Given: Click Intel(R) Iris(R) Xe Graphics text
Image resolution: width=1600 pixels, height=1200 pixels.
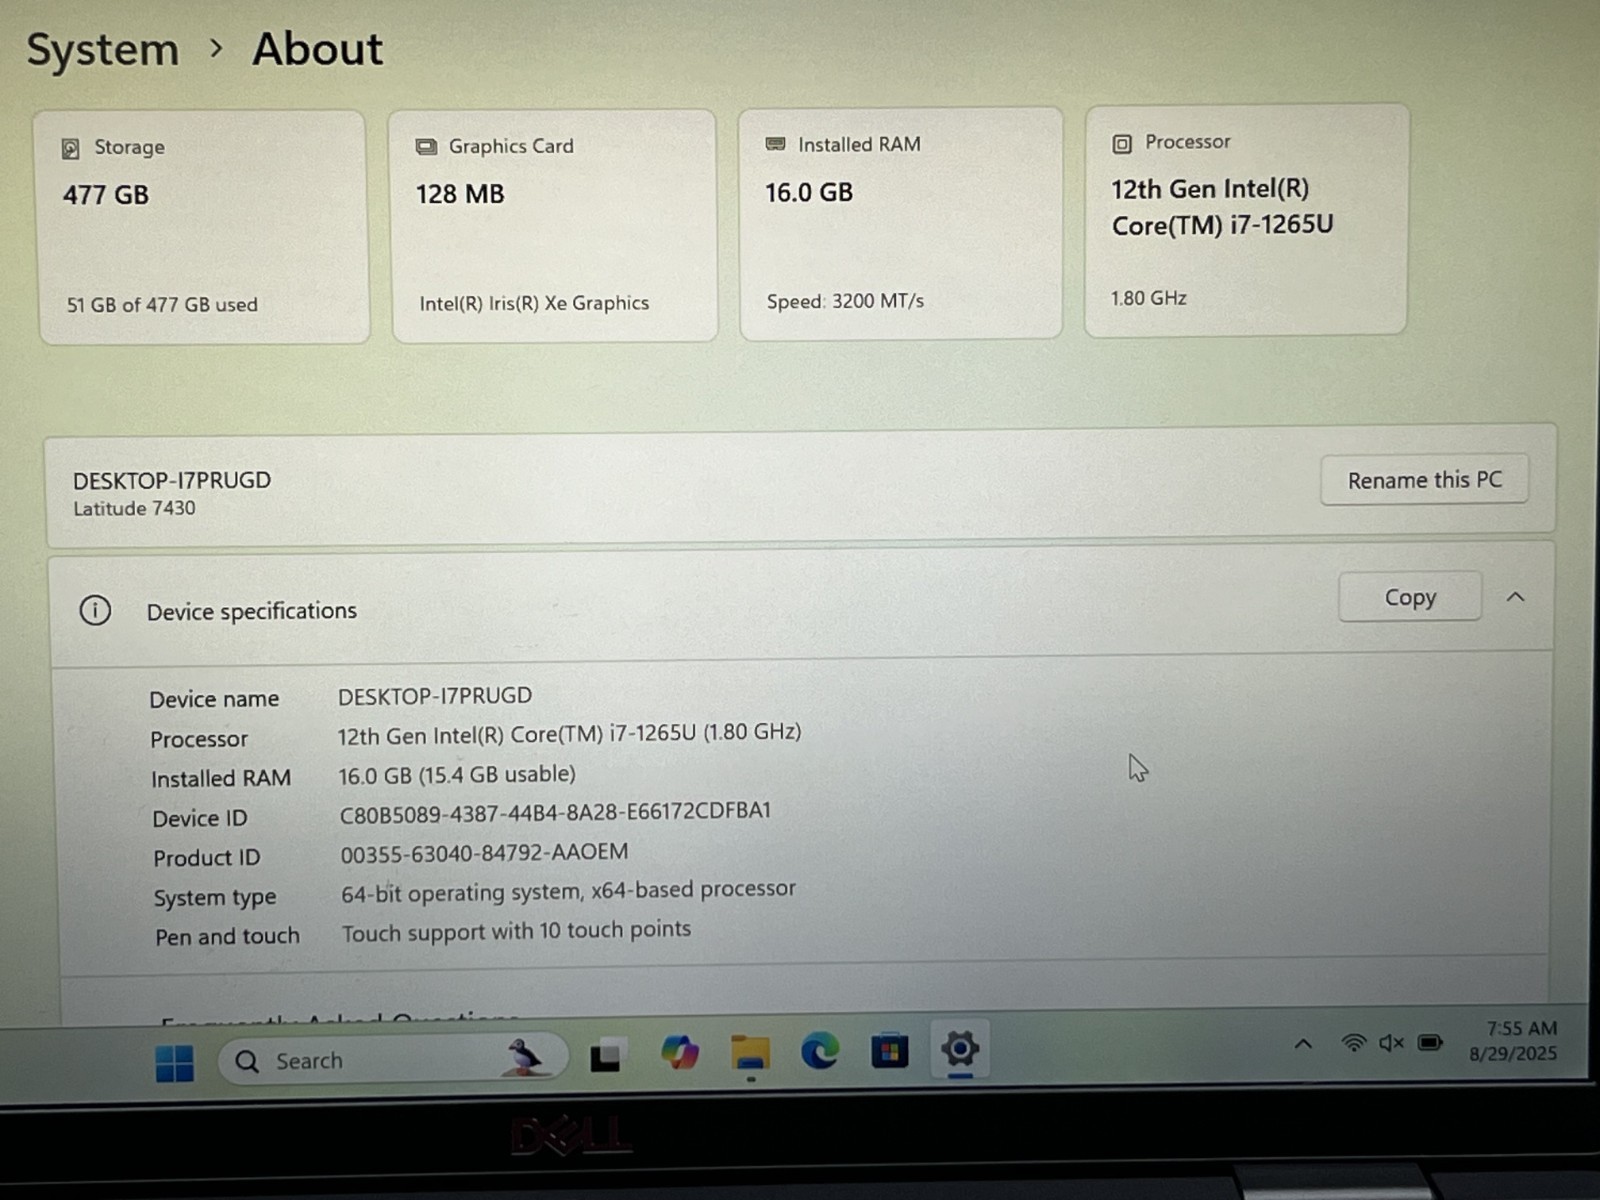Looking at the screenshot, I should point(534,303).
